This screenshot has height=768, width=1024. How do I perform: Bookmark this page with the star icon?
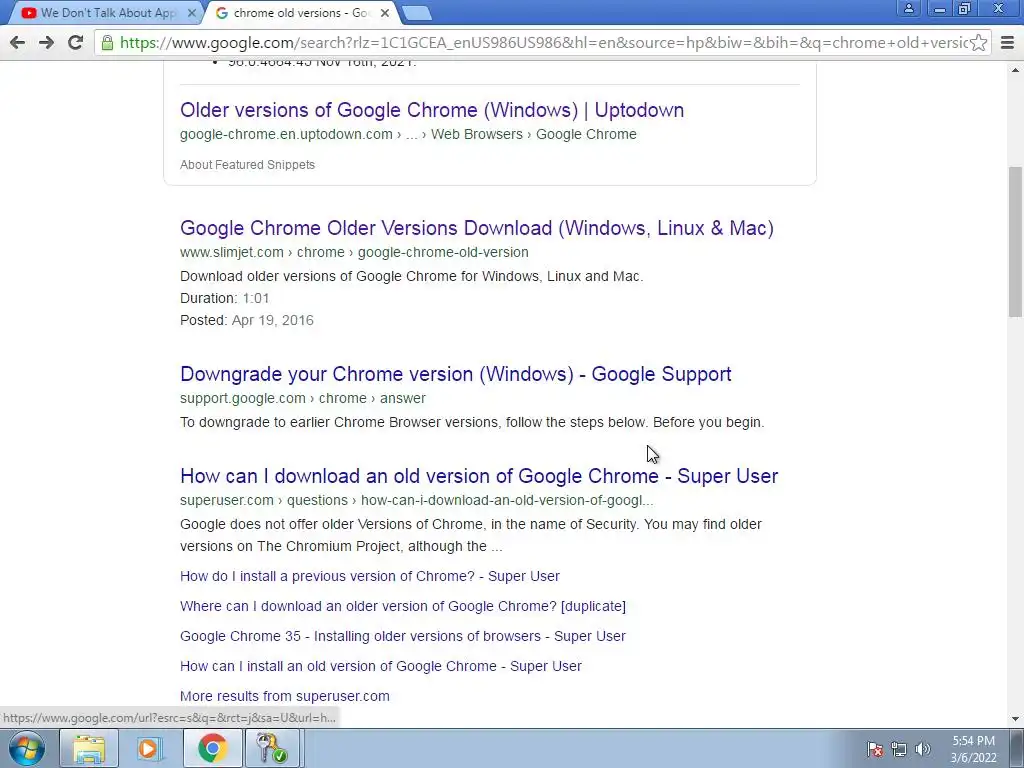(978, 43)
